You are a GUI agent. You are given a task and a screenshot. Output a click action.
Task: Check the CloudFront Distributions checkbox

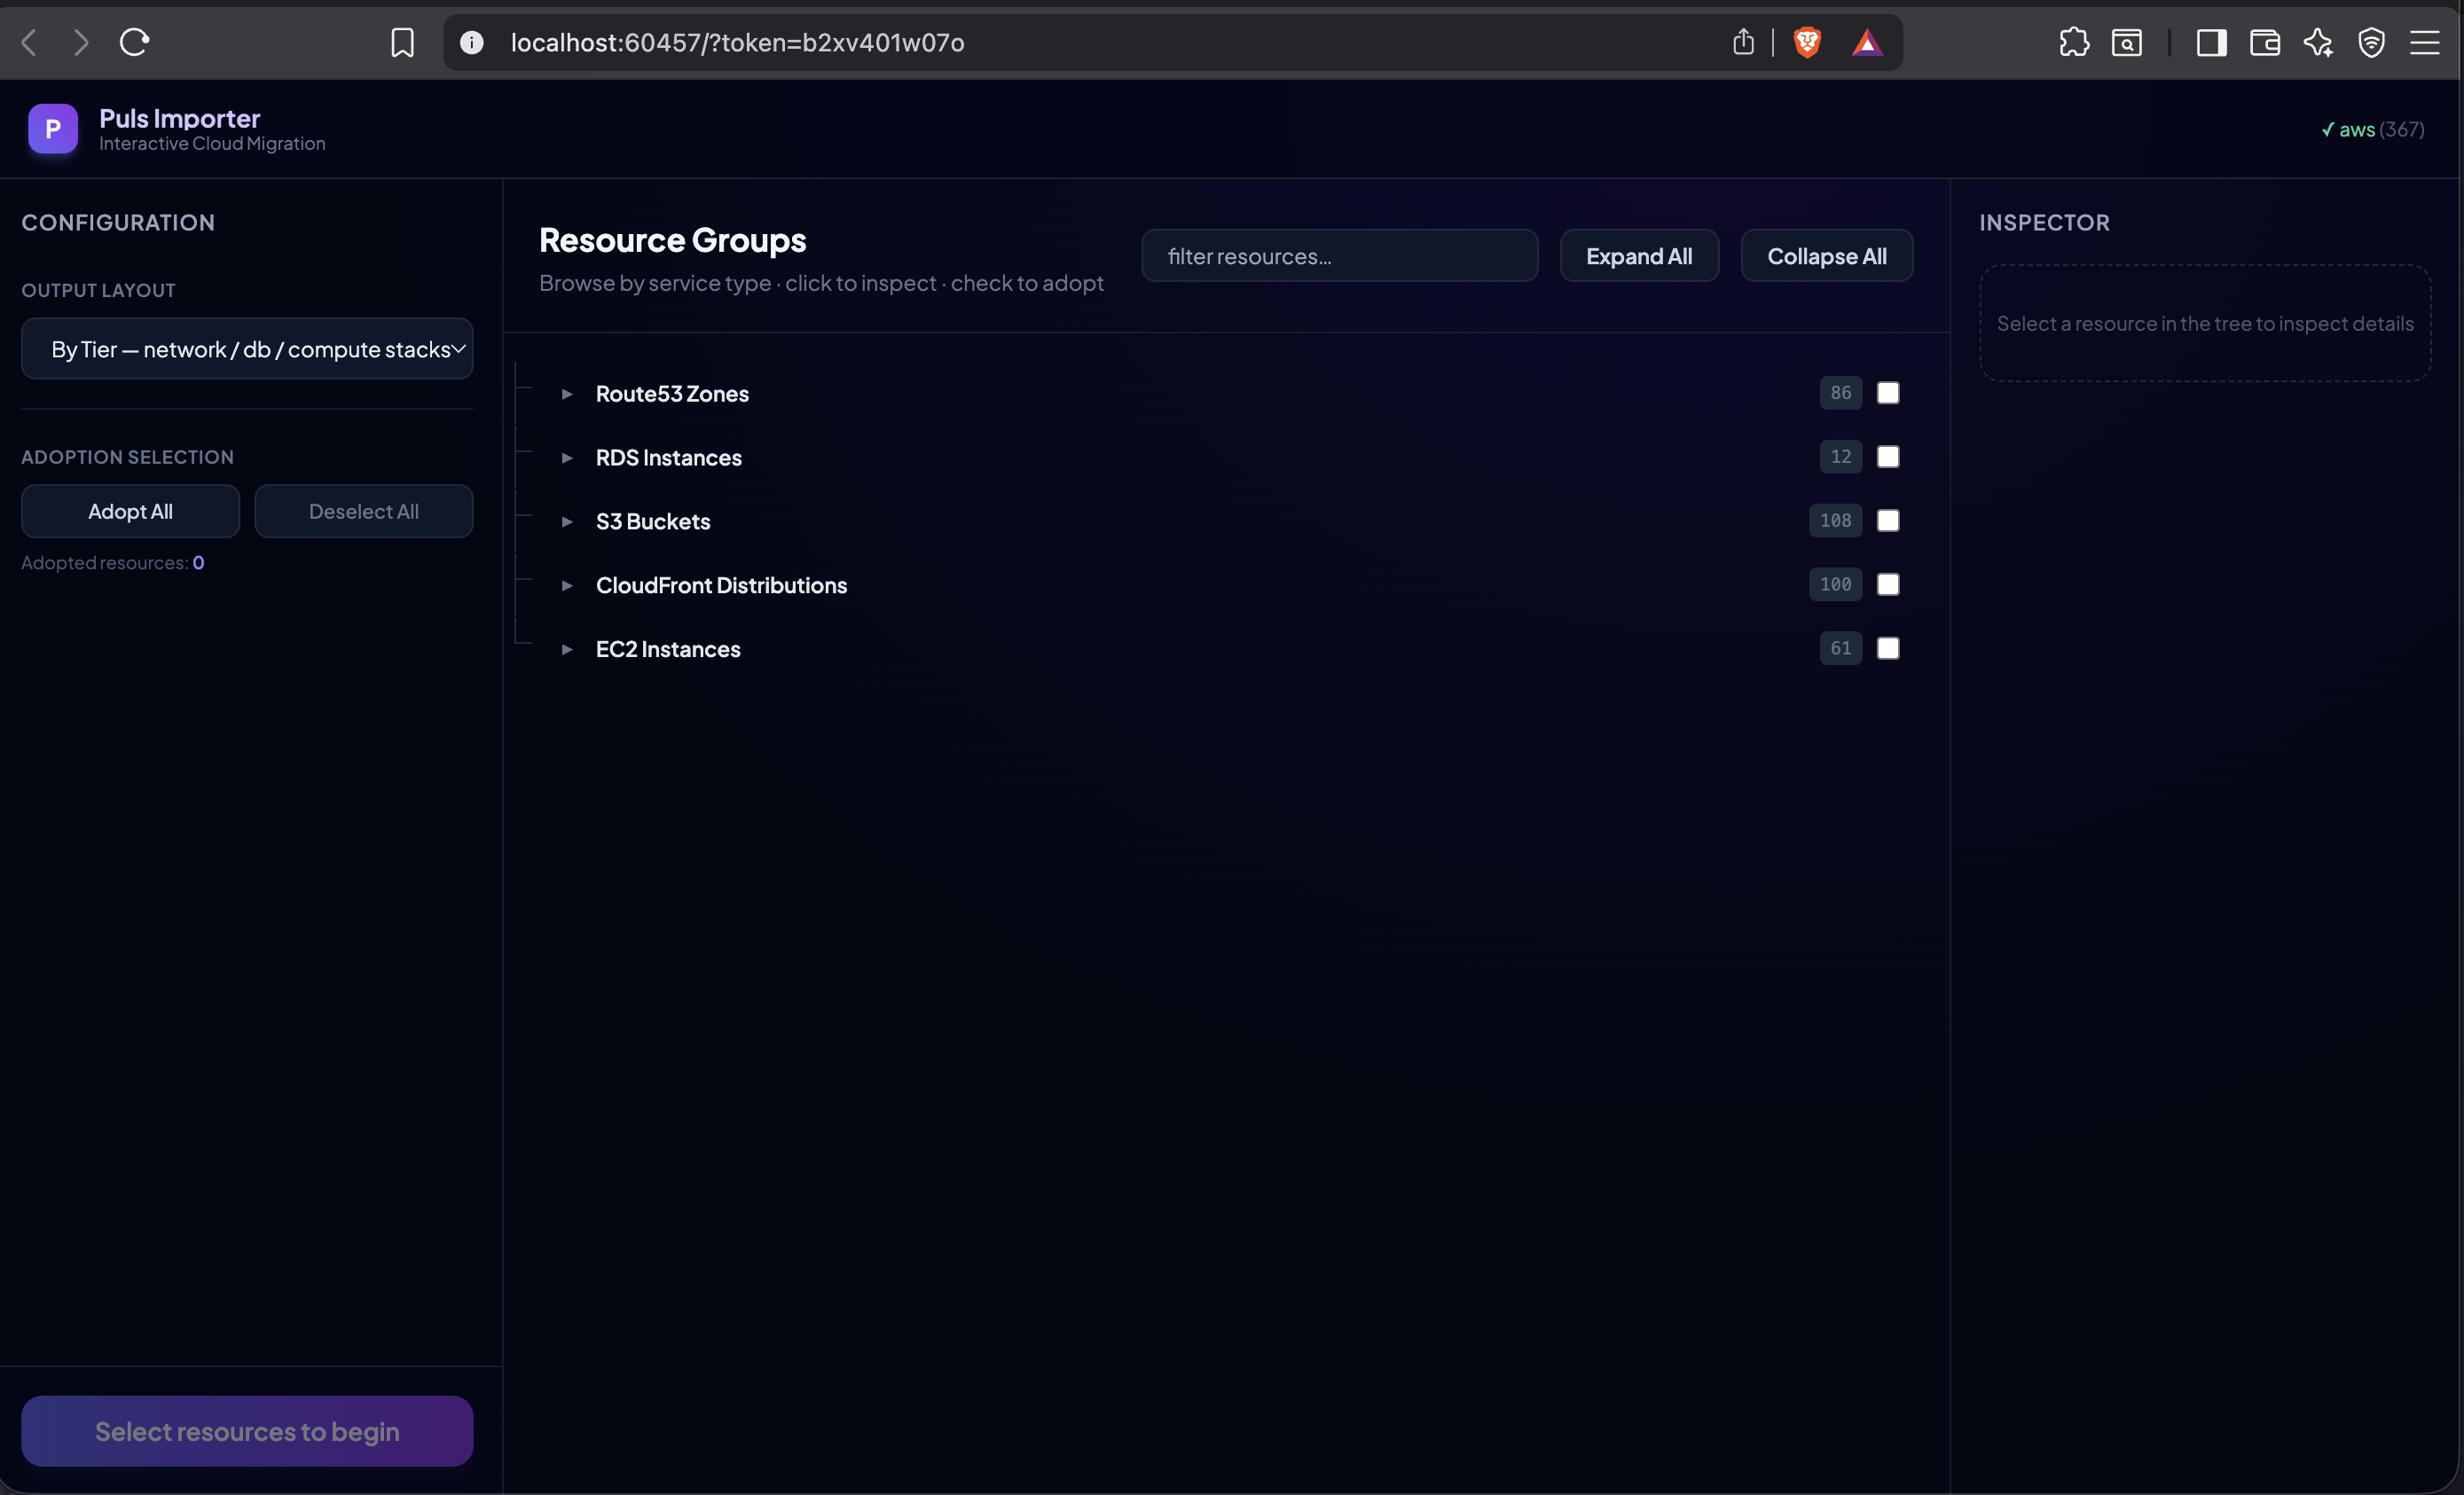click(1888, 585)
